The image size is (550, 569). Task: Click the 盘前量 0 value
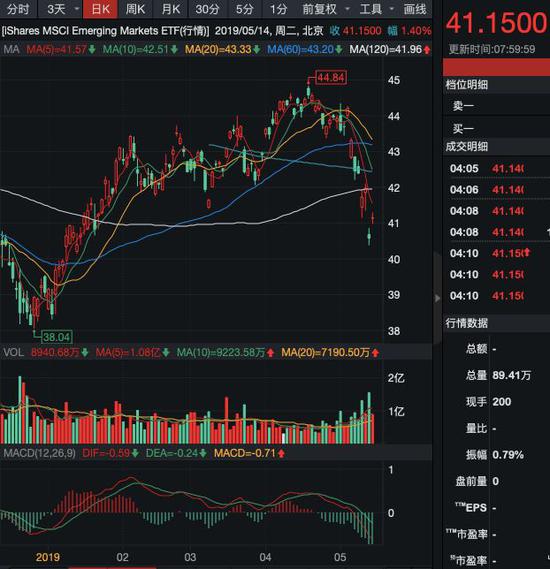[496, 481]
